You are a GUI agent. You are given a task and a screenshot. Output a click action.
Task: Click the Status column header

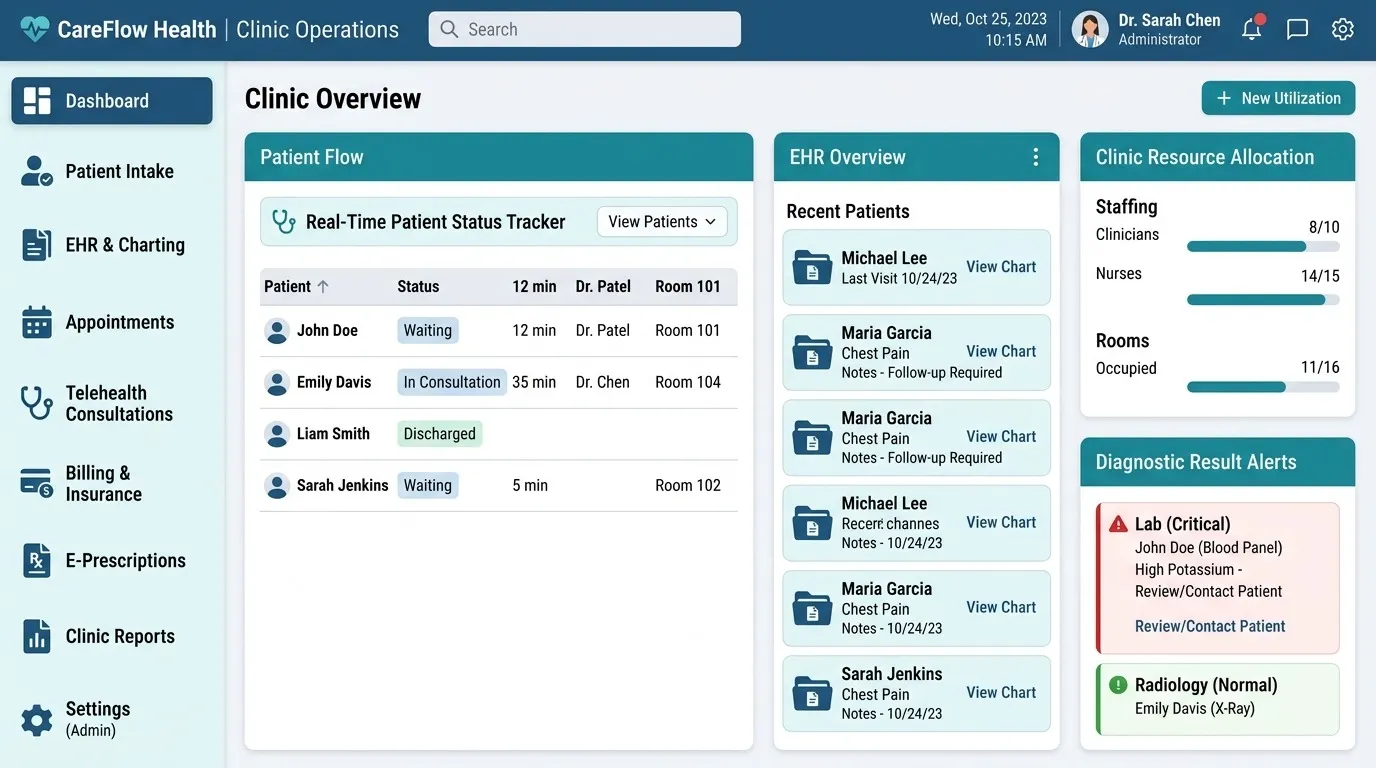click(418, 286)
